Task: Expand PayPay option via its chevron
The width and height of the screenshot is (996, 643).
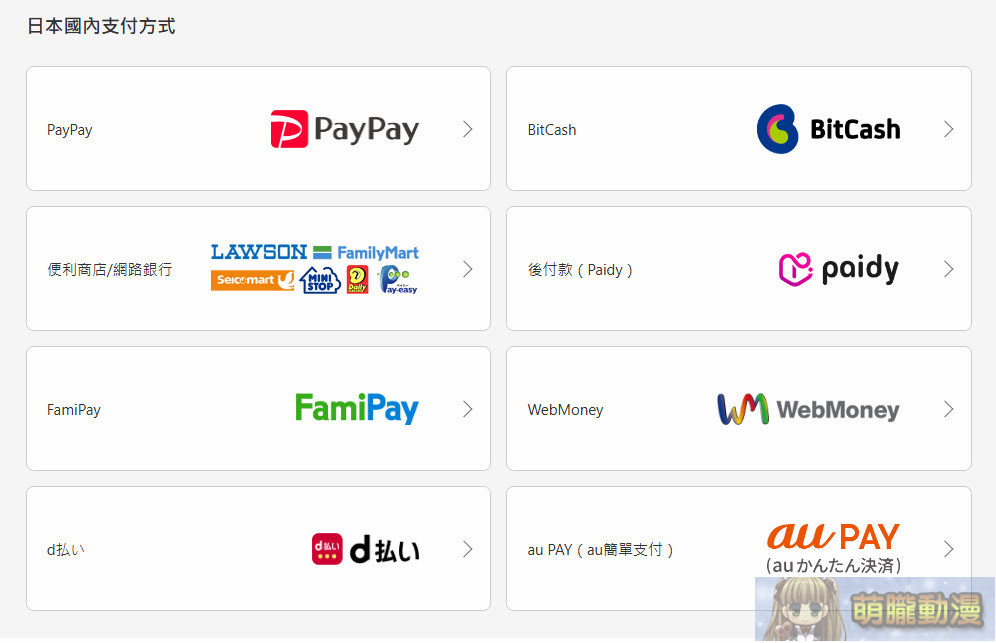Action: tap(468, 129)
